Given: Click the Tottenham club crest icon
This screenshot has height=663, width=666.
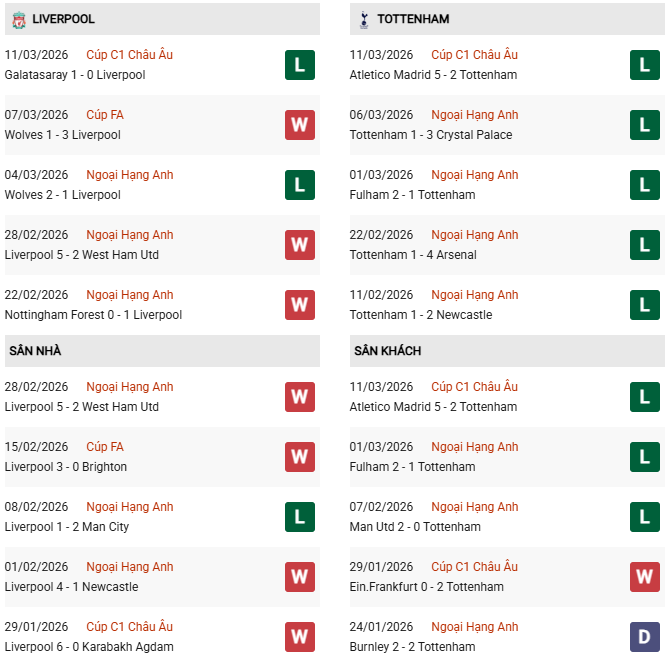Looking at the screenshot, I should (x=363, y=19).
